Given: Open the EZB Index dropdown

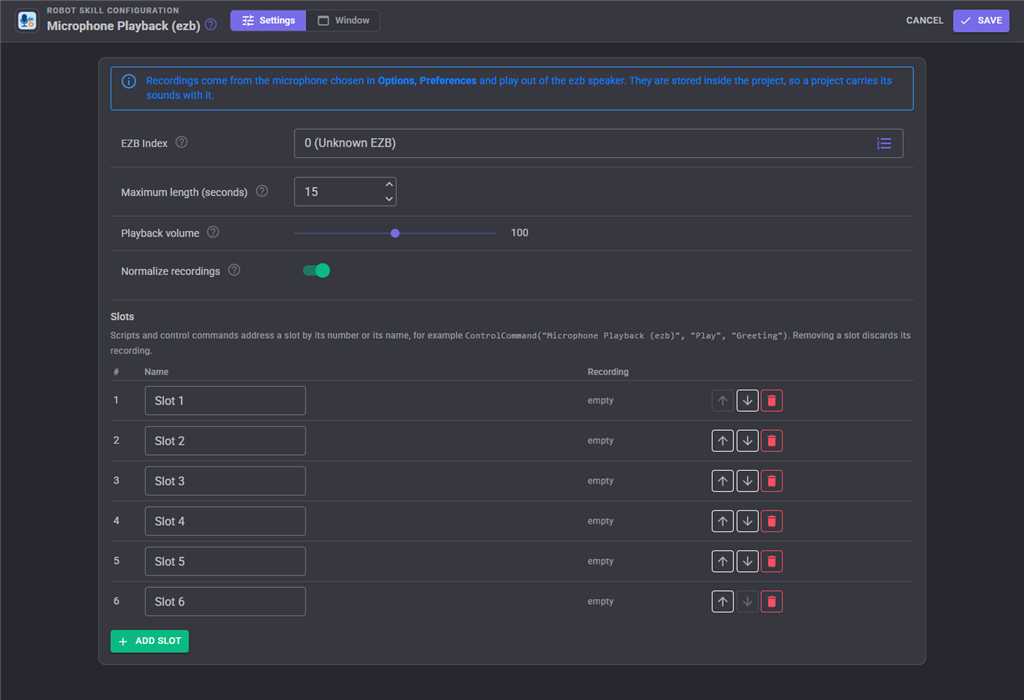Looking at the screenshot, I should click(x=598, y=143).
